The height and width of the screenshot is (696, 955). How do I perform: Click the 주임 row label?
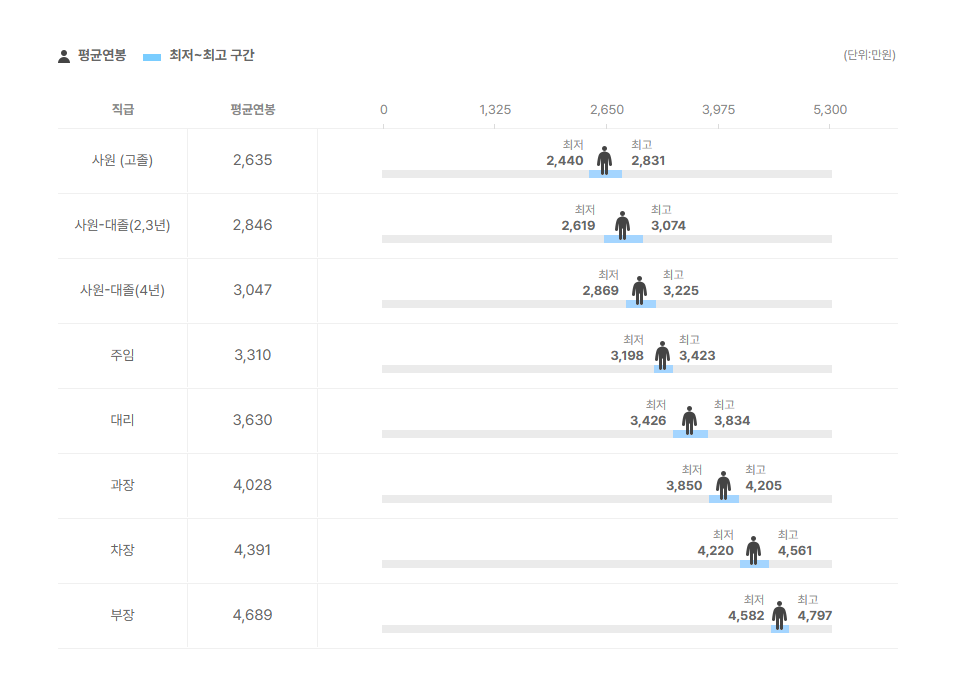(122, 355)
